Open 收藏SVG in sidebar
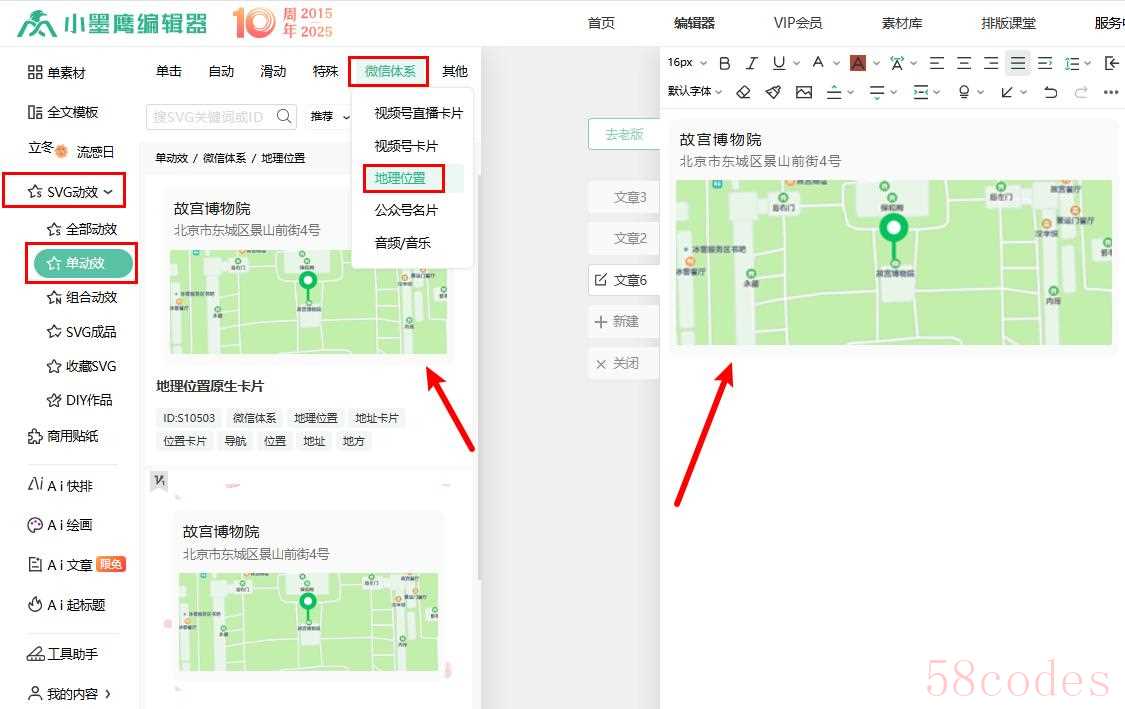Image resolution: width=1125 pixels, height=709 pixels. click(81, 366)
